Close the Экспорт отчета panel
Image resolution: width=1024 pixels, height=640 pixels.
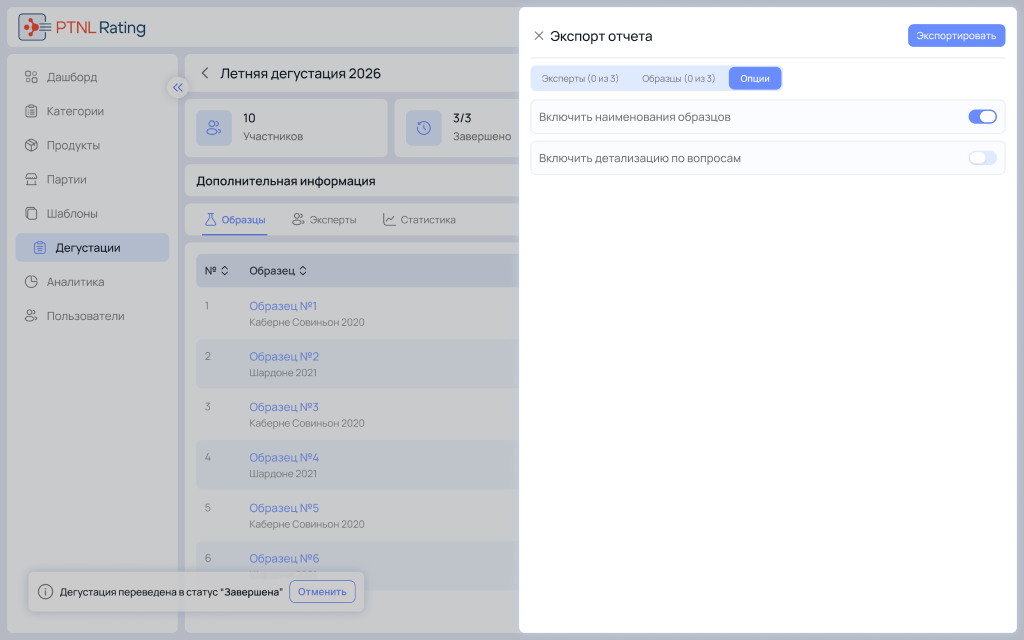point(539,36)
